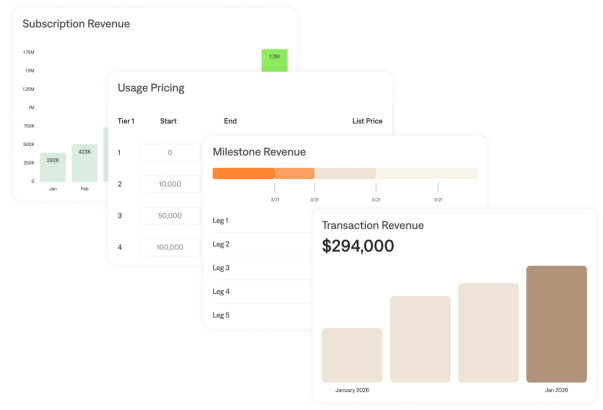Click the dark orange milestone progress segment
This screenshot has height=410, width=603.
(x=243, y=173)
